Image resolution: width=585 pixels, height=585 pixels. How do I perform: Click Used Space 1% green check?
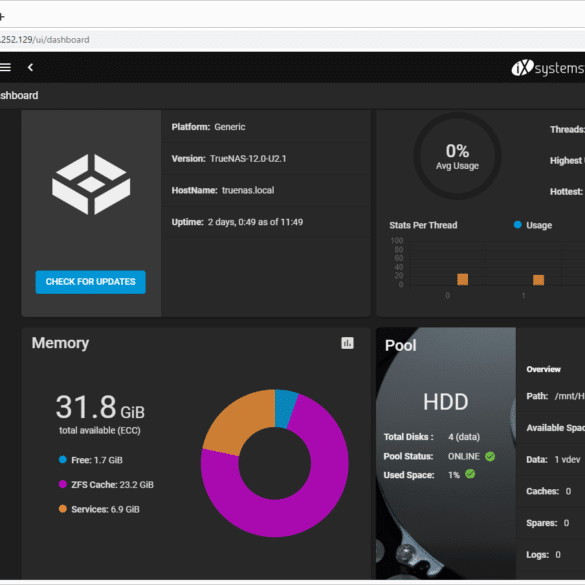(470, 474)
